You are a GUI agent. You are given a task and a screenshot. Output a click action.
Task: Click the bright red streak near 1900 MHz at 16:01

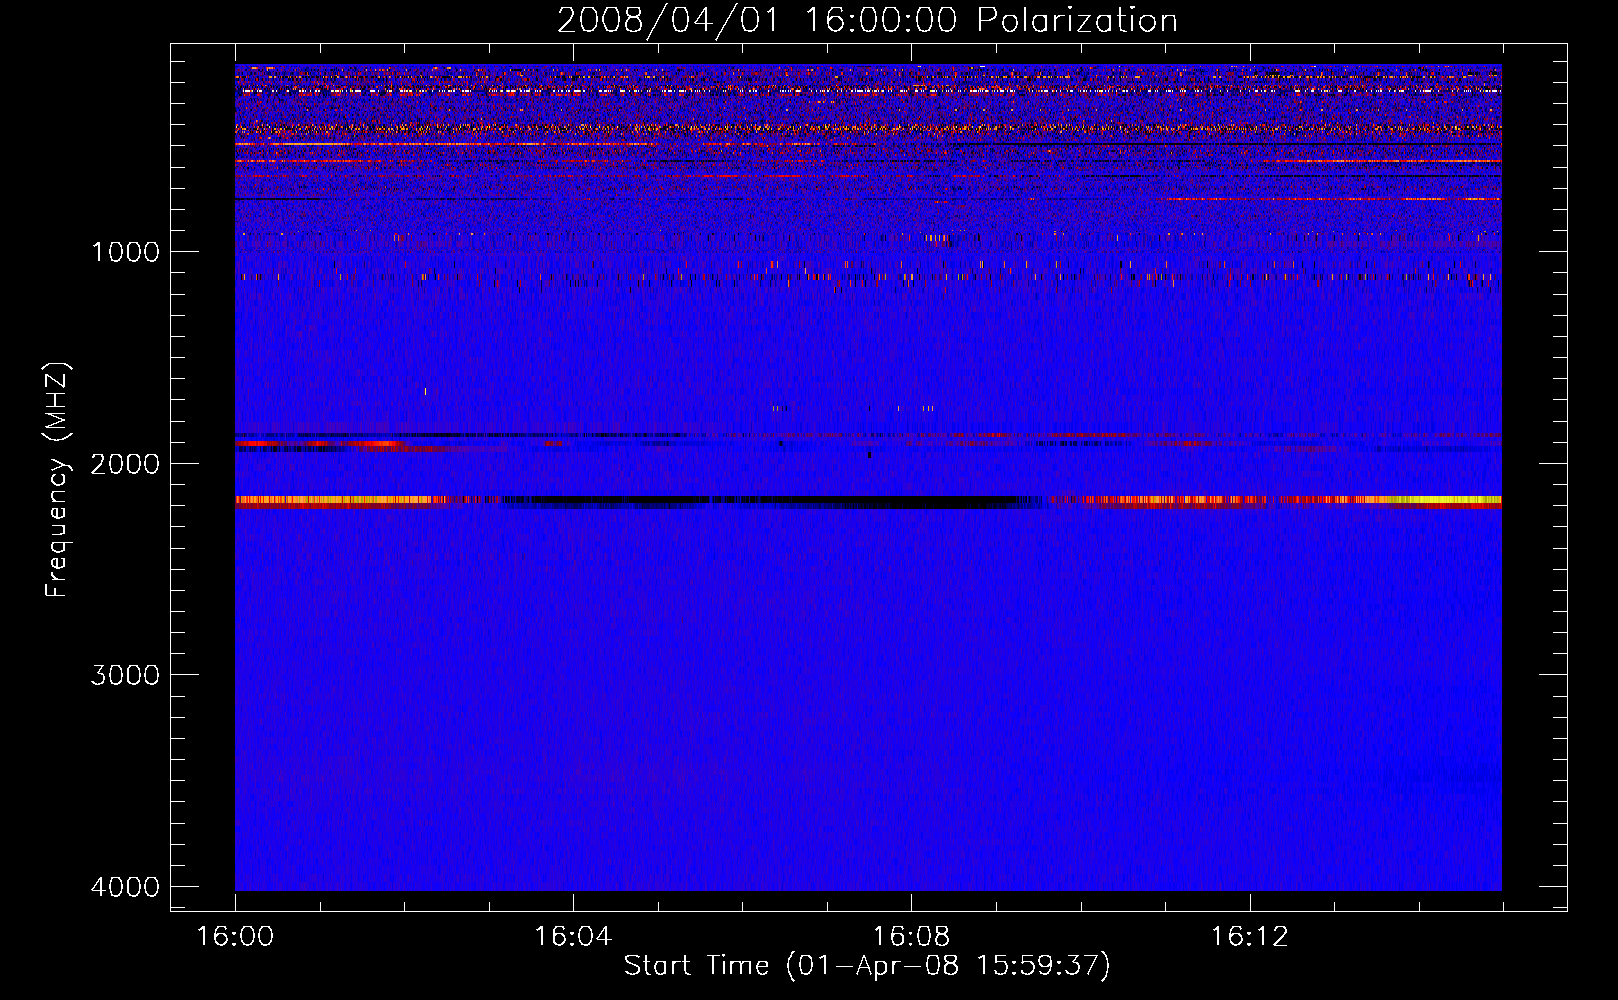click(320, 443)
